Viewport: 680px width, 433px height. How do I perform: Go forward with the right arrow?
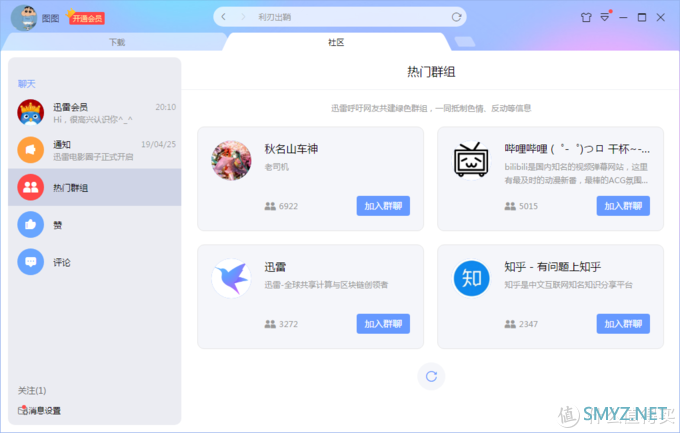coord(242,17)
